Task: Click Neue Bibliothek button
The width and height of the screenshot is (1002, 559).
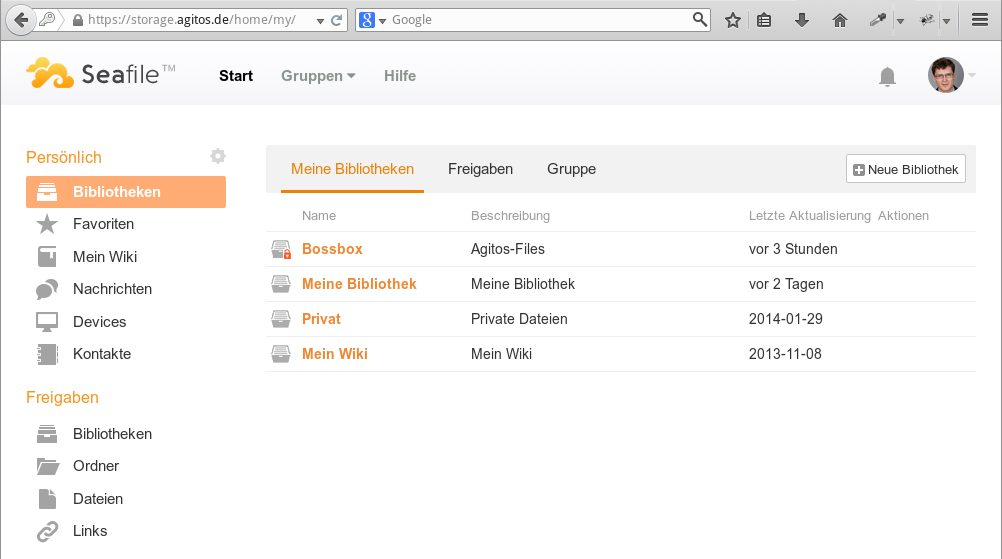Action: coord(906,169)
